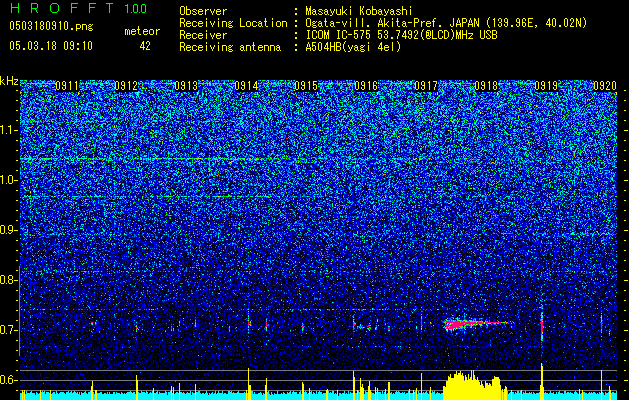The image size is (629, 400).
Task: Click the 0.8 kHz axis label
Action: tap(9, 280)
